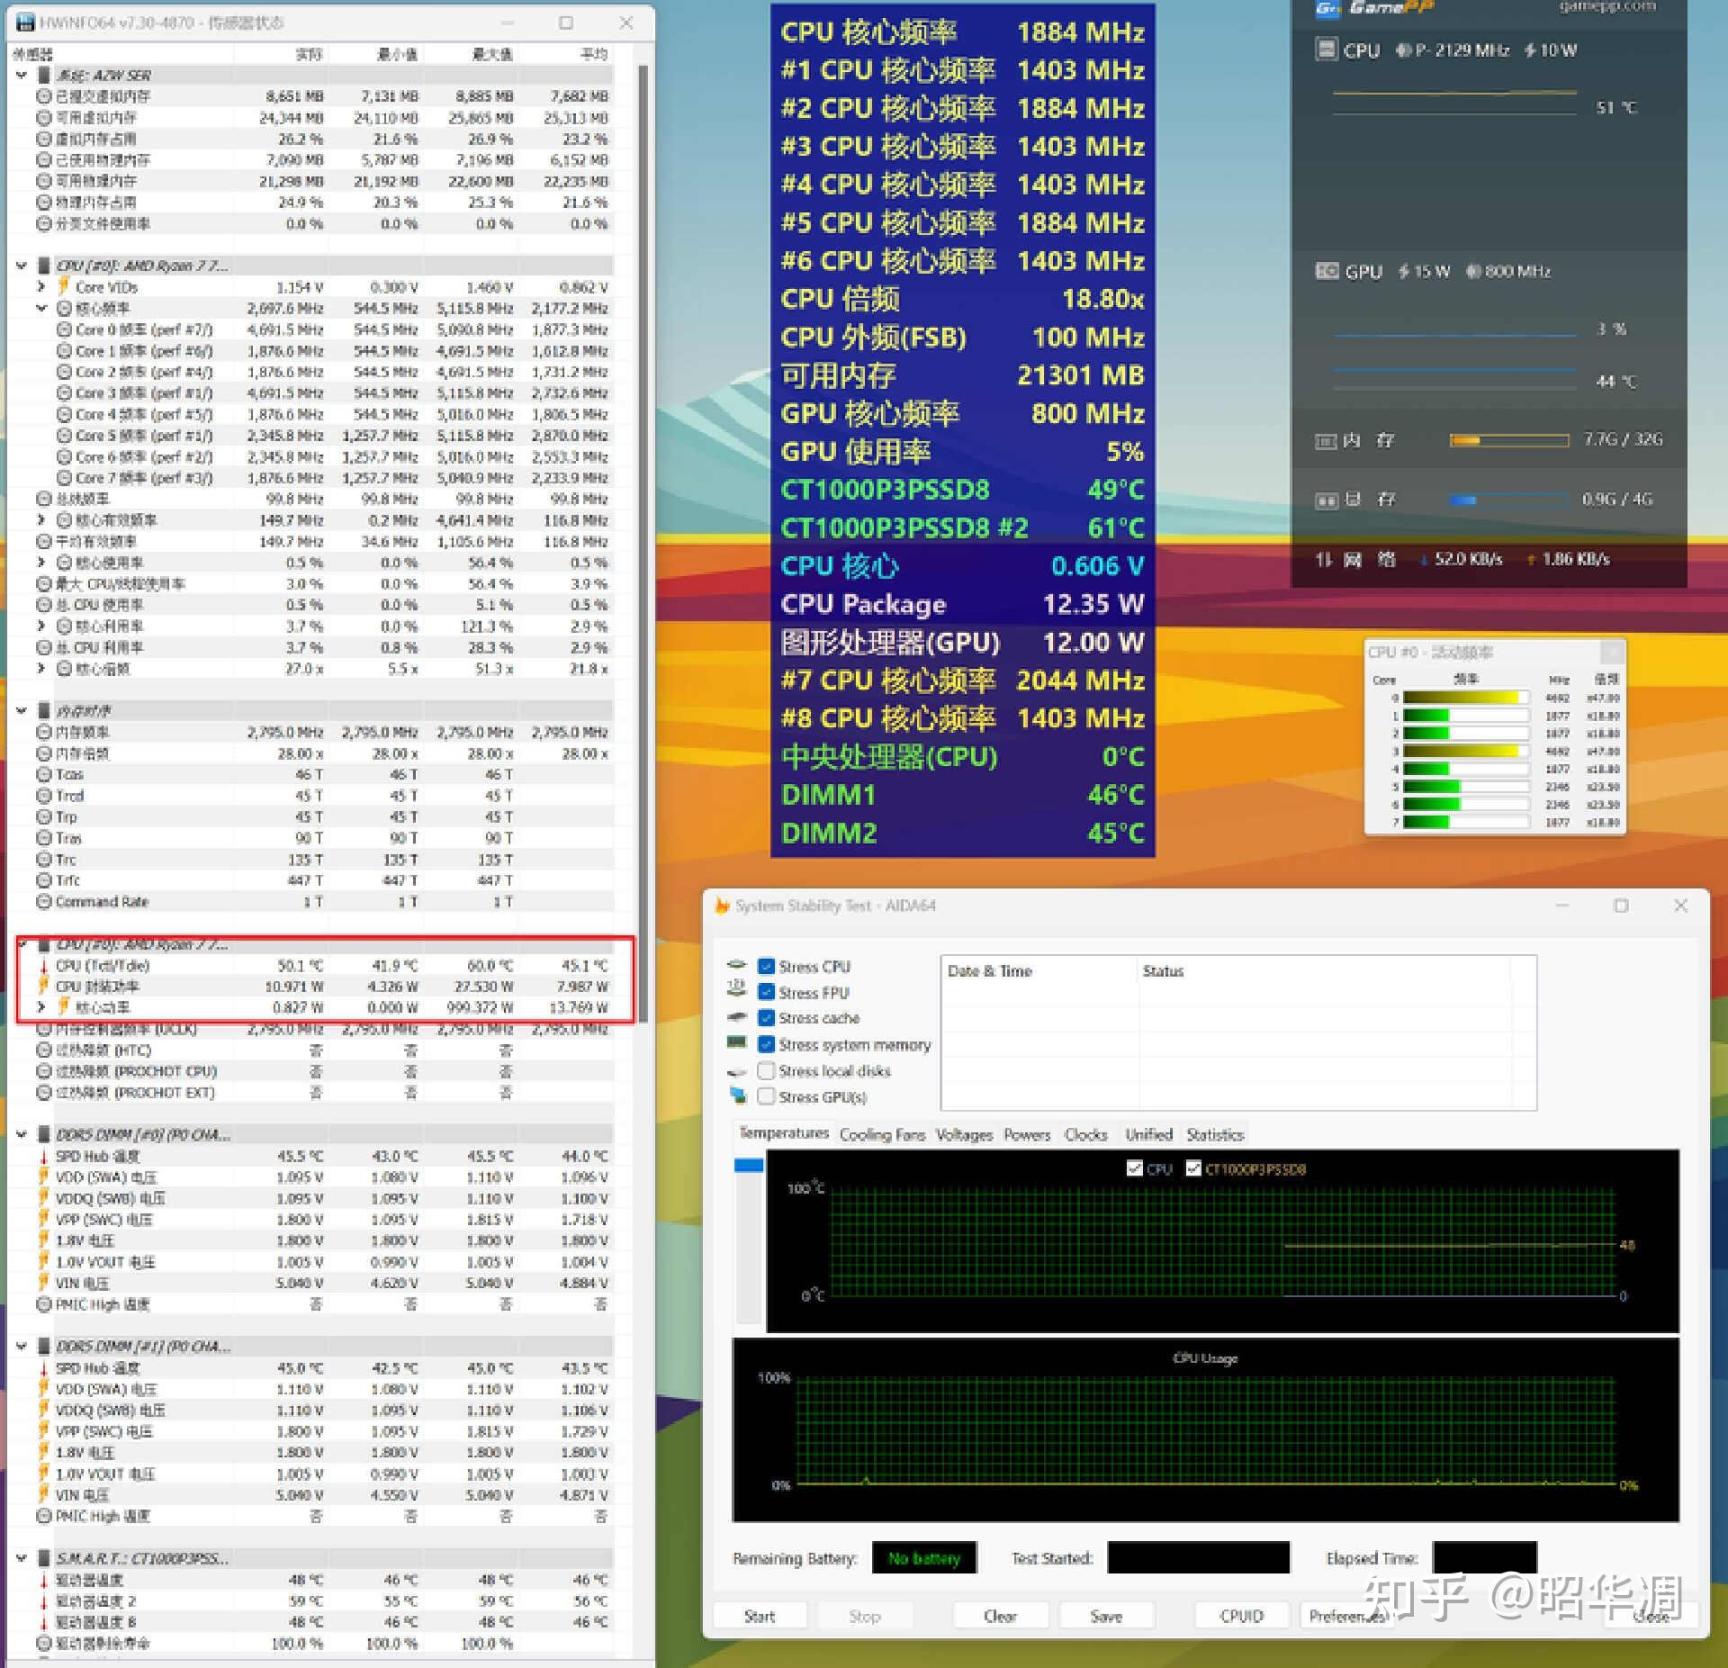Open the Statistics tab
This screenshot has height=1668, width=1728.
pos(1215,1134)
